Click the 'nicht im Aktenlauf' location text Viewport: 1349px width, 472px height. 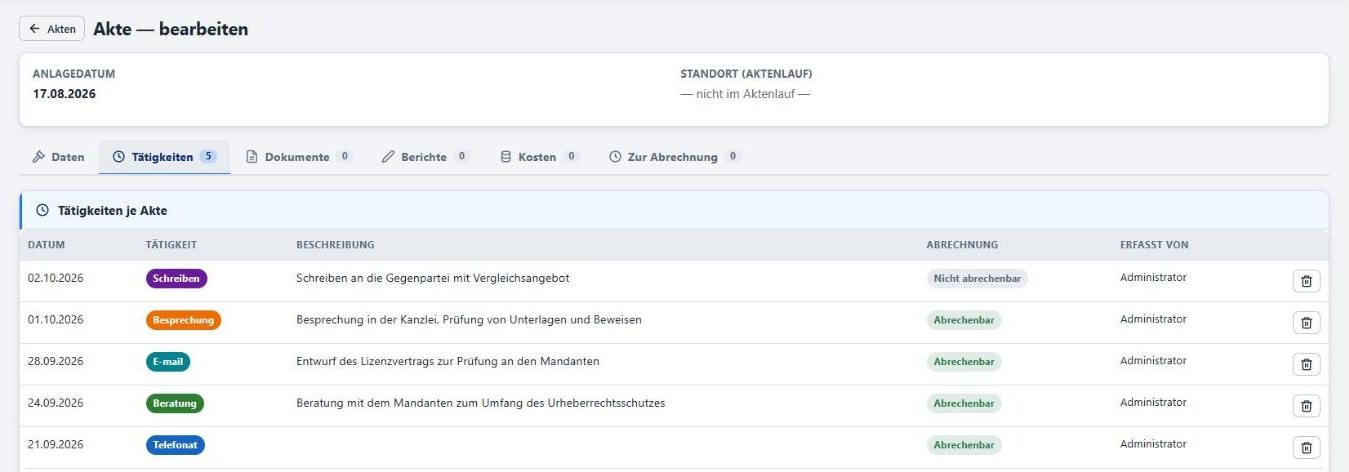coord(745,94)
